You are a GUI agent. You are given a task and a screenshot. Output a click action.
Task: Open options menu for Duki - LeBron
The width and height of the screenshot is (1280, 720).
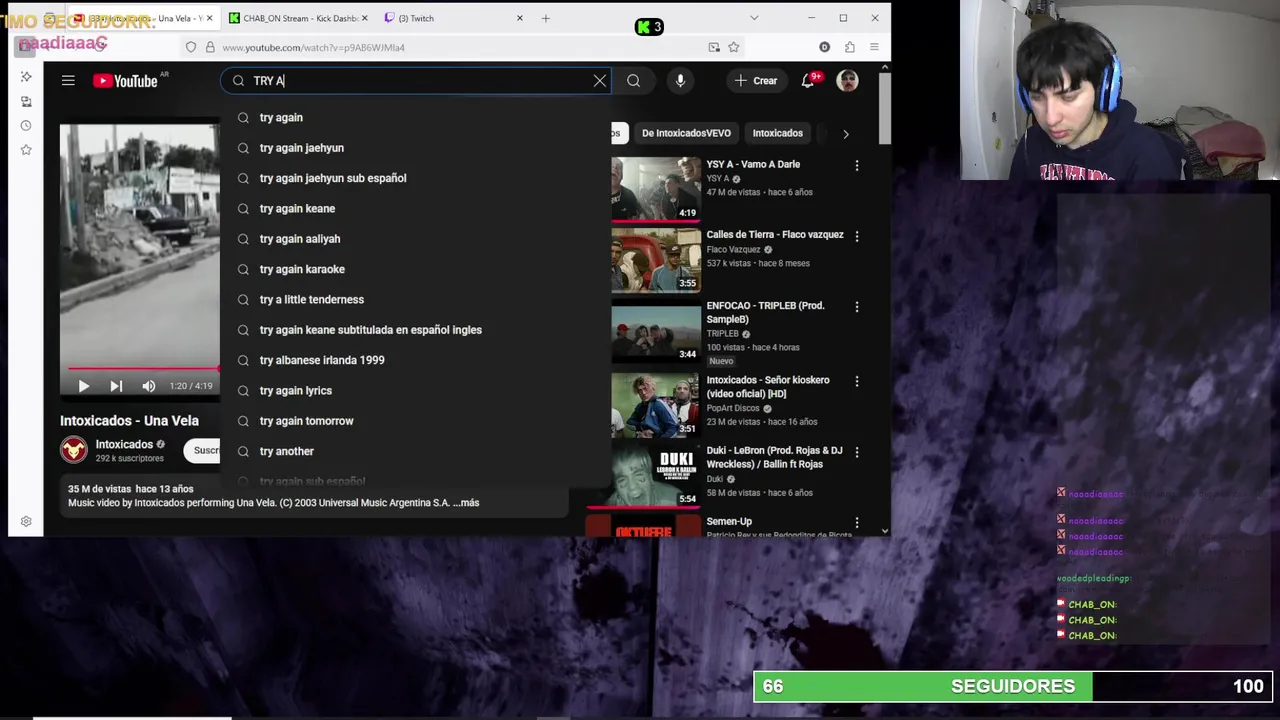pos(857,452)
